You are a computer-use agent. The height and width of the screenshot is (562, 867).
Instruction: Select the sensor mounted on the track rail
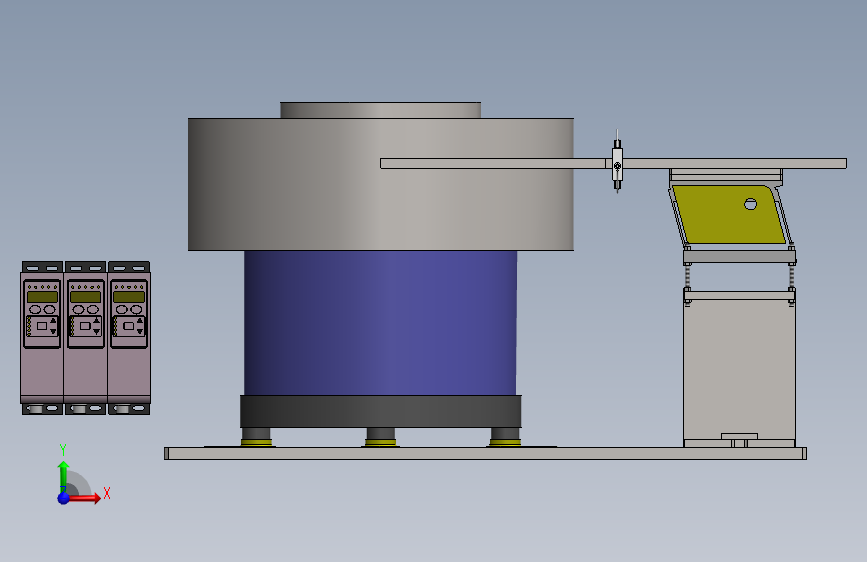click(617, 161)
